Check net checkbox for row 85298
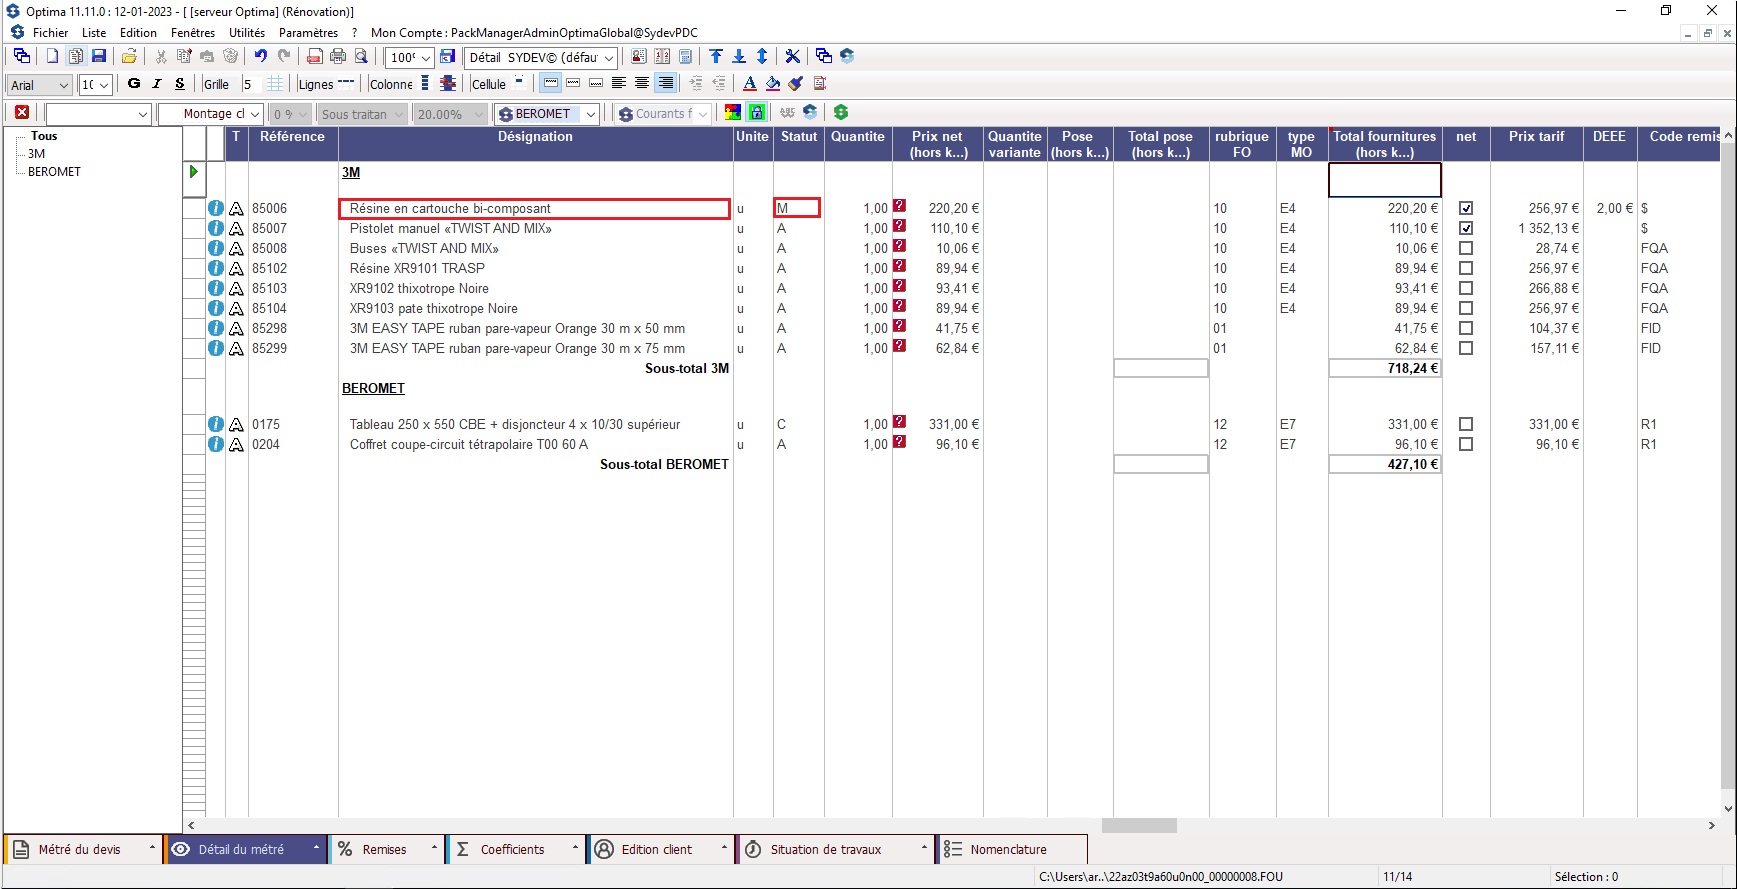Viewport: 1737px width, 889px height. tap(1466, 328)
